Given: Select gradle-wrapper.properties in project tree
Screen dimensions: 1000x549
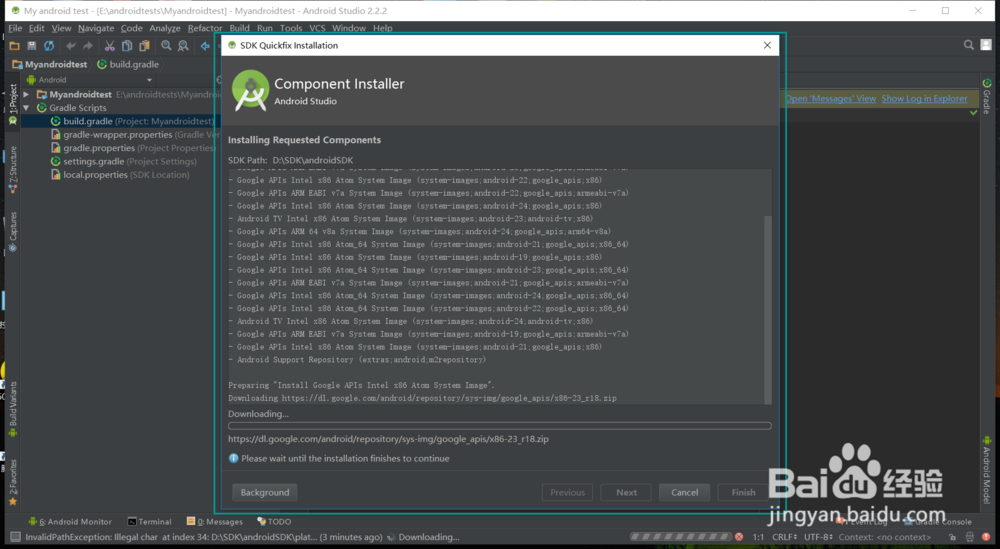Looking at the screenshot, I should (x=133, y=135).
